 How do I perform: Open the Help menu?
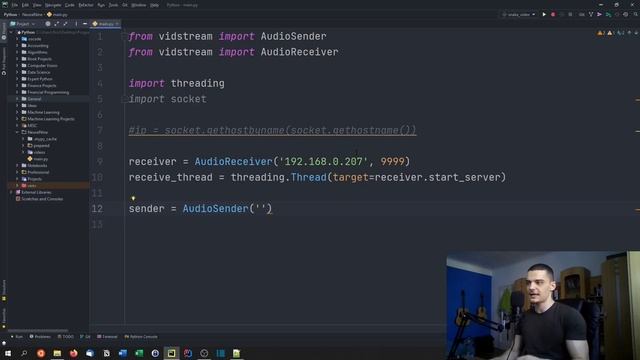pyautogui.click(x=154, y=5)
